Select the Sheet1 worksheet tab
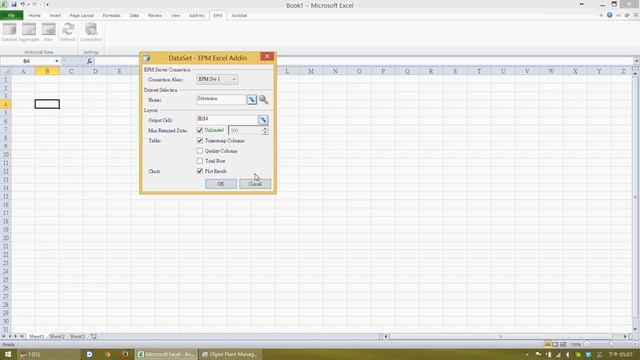This screenshot has width=640, height=360. click(x=36, y=336)
